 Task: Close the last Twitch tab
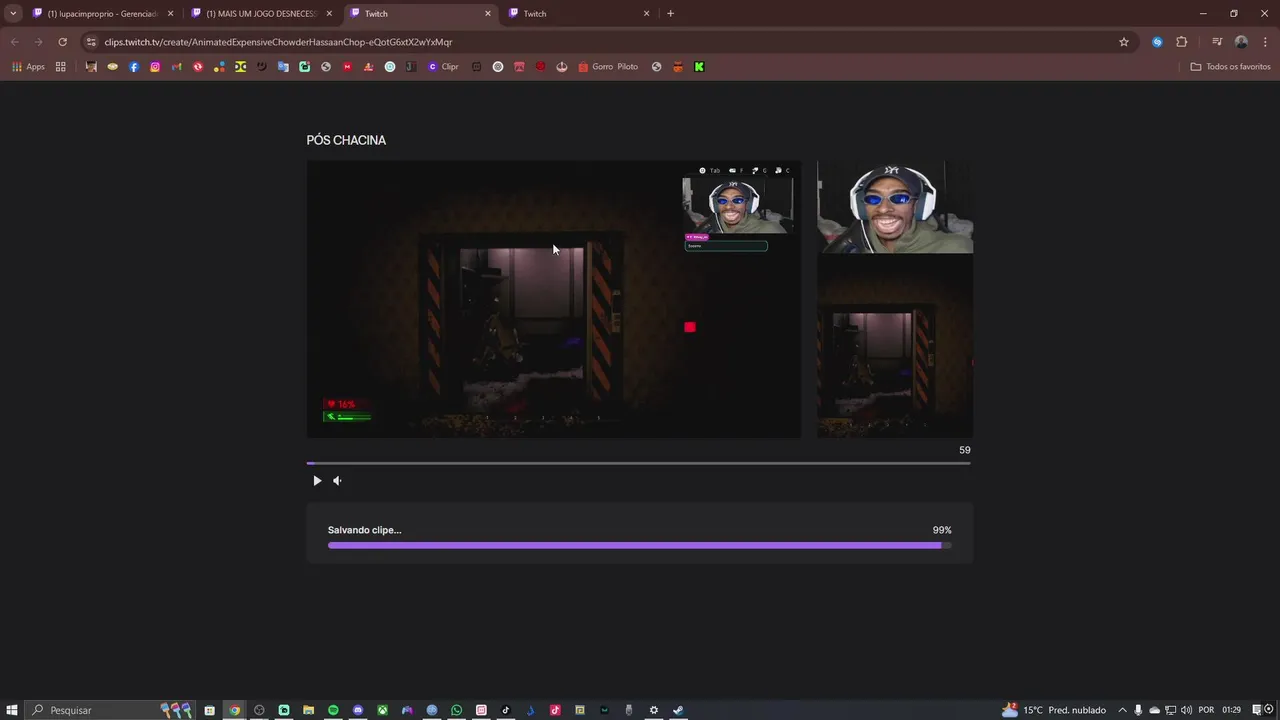[646, 14]
